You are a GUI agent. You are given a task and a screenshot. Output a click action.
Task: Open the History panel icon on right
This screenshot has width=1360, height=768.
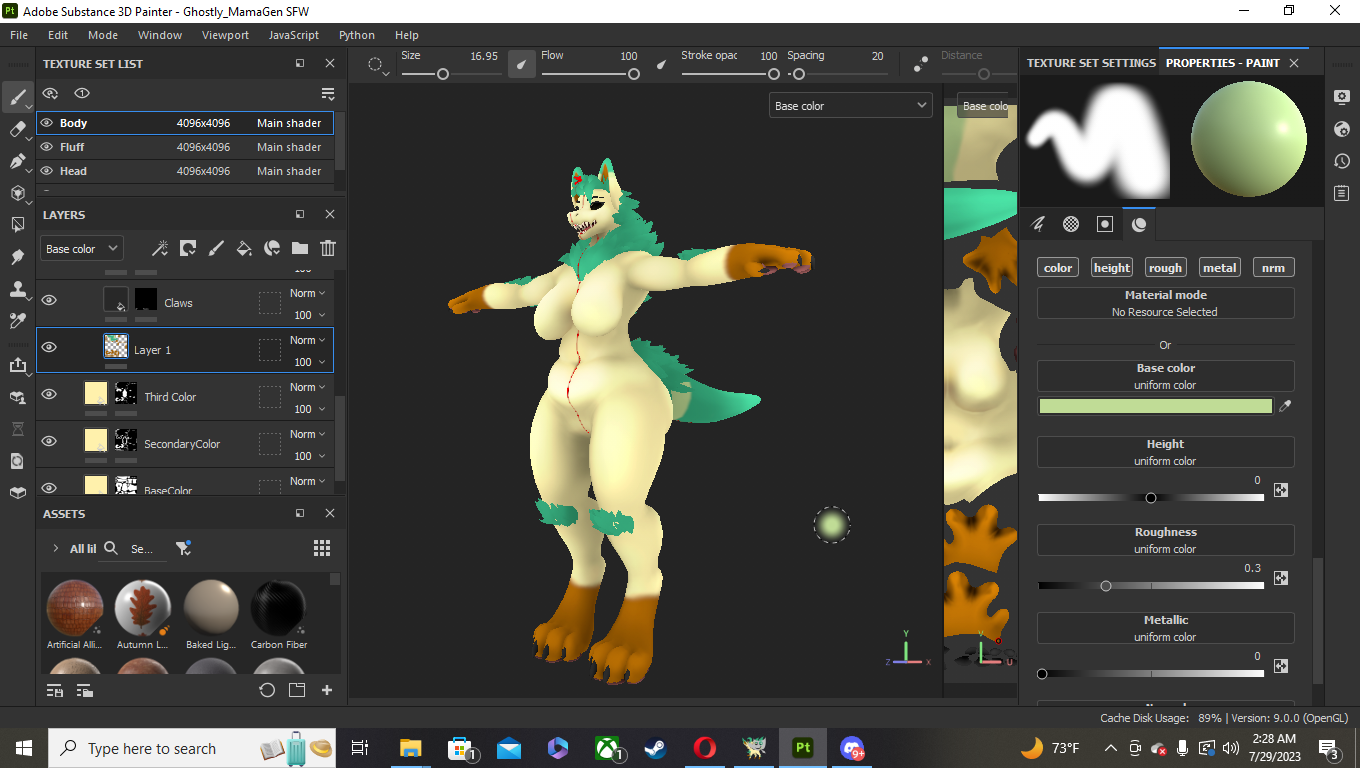point(1342,161)
